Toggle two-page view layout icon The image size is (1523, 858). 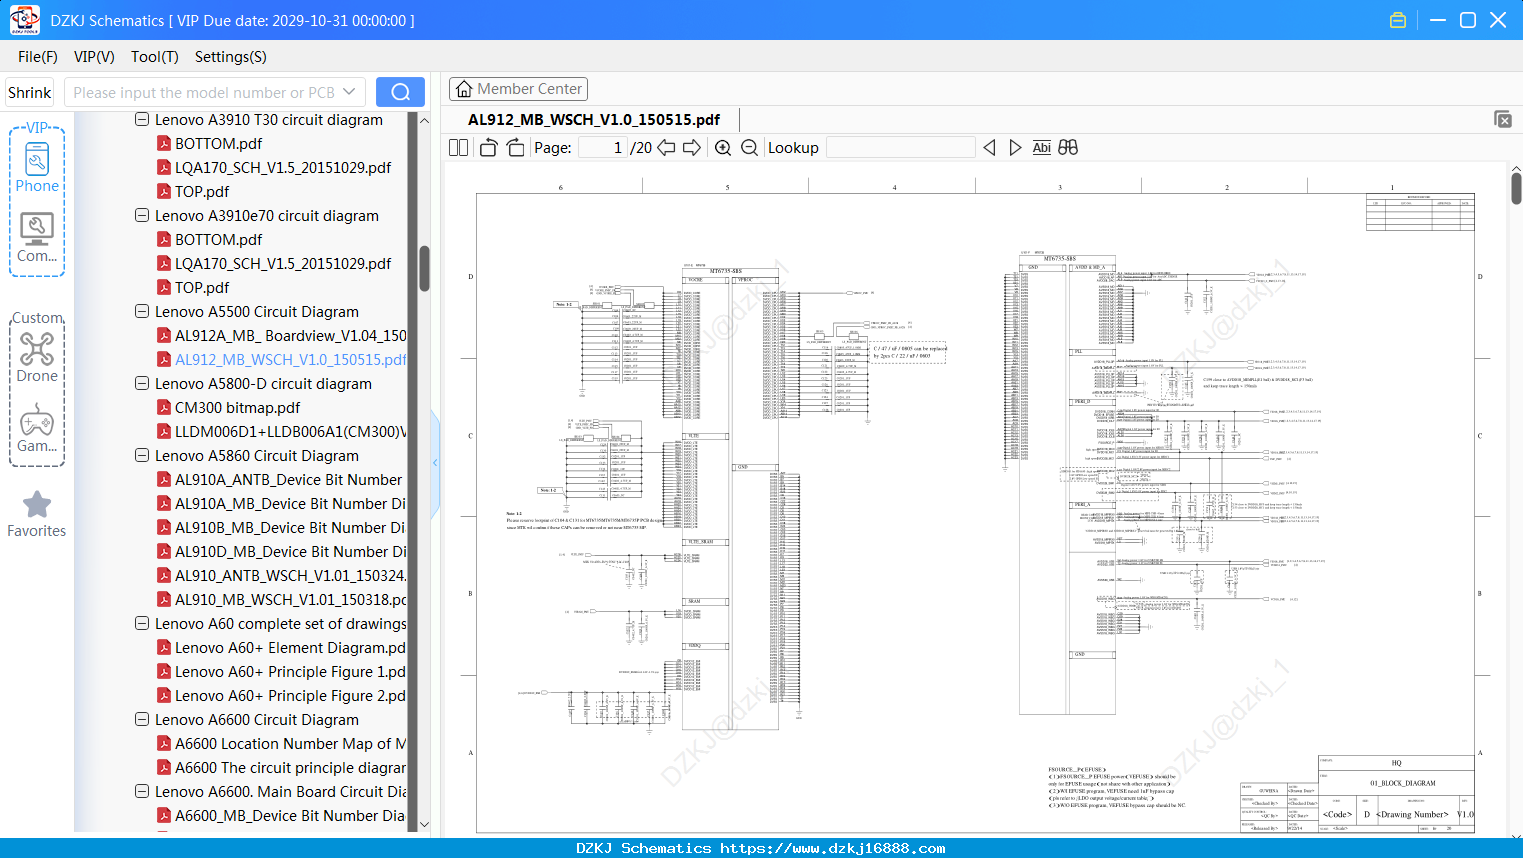coord(458,148)
